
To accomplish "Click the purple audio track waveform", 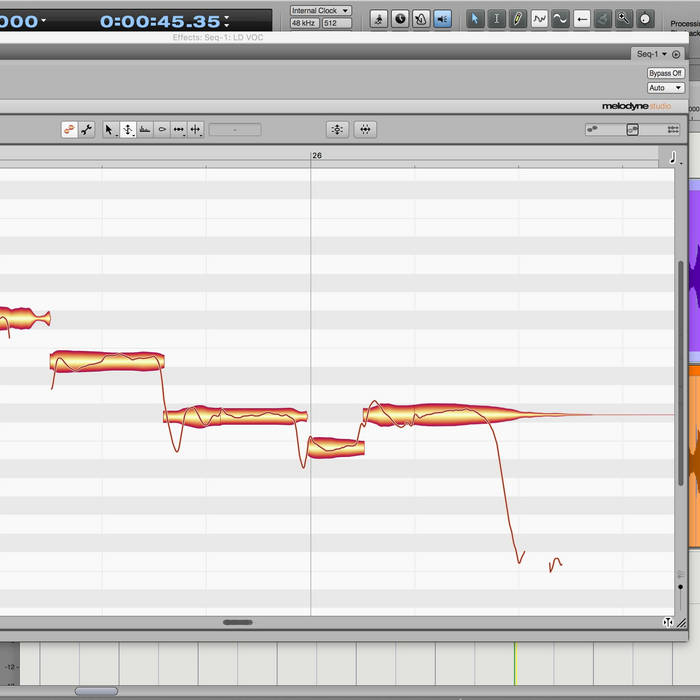I will [x=694, y=270].
